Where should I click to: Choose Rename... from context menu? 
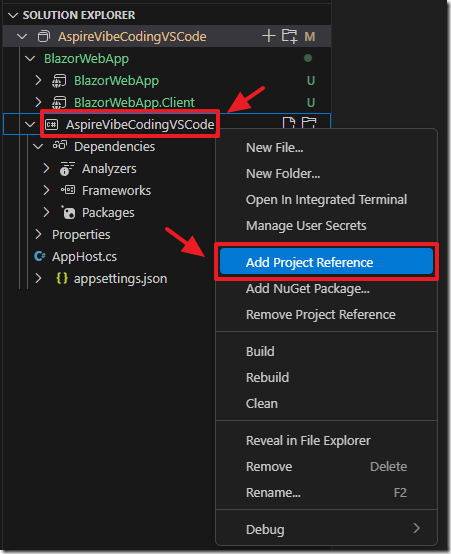(326, 493)
